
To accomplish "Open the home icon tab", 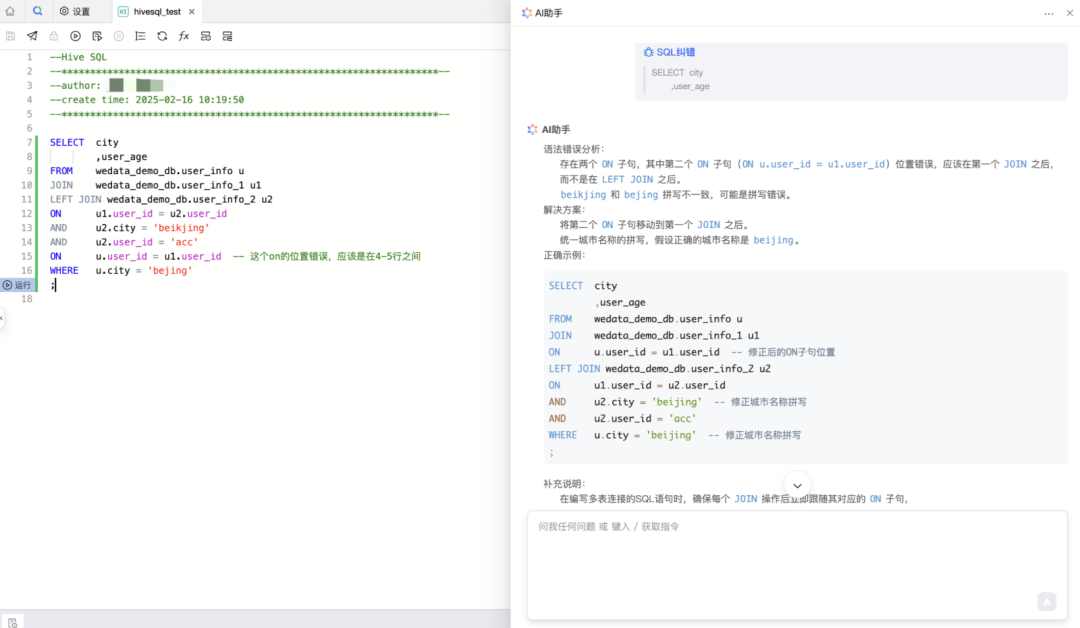I will [x=10, y=11].
